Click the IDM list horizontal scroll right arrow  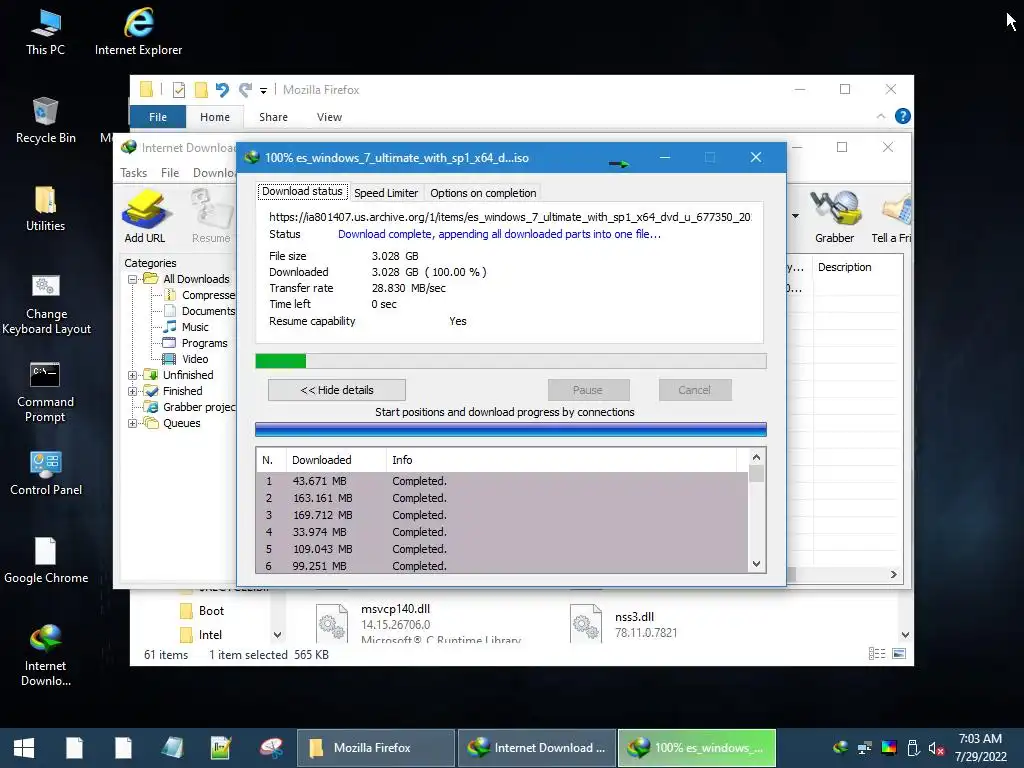(893, 575)
